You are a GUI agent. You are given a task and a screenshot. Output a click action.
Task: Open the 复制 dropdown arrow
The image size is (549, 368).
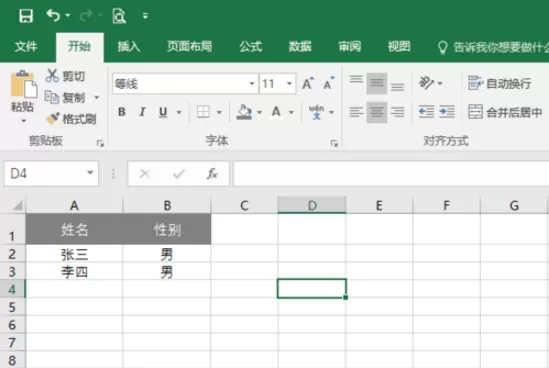point(97,97)
